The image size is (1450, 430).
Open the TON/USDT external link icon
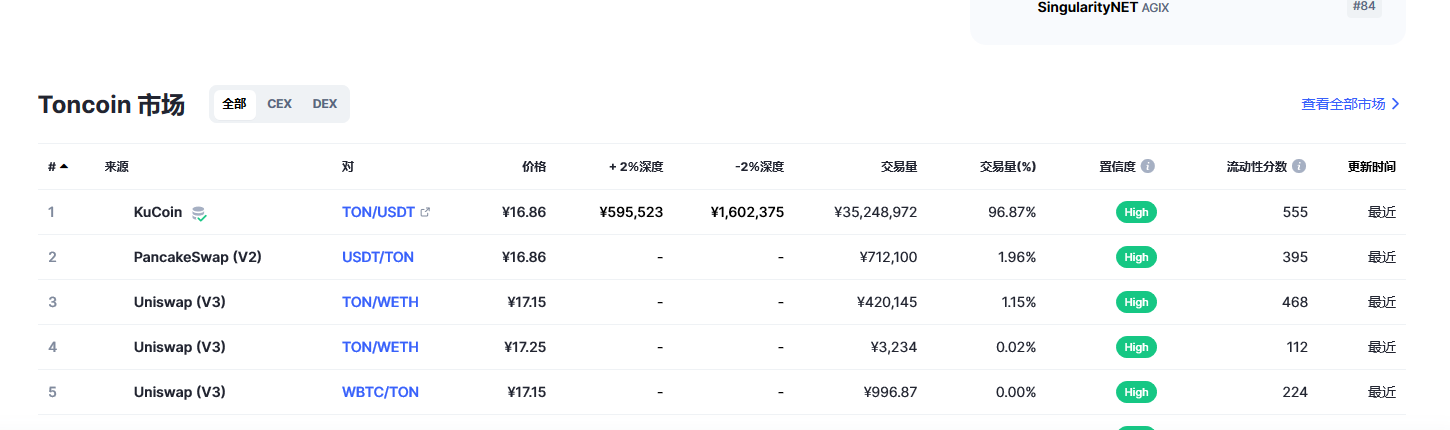click(425, 212)
